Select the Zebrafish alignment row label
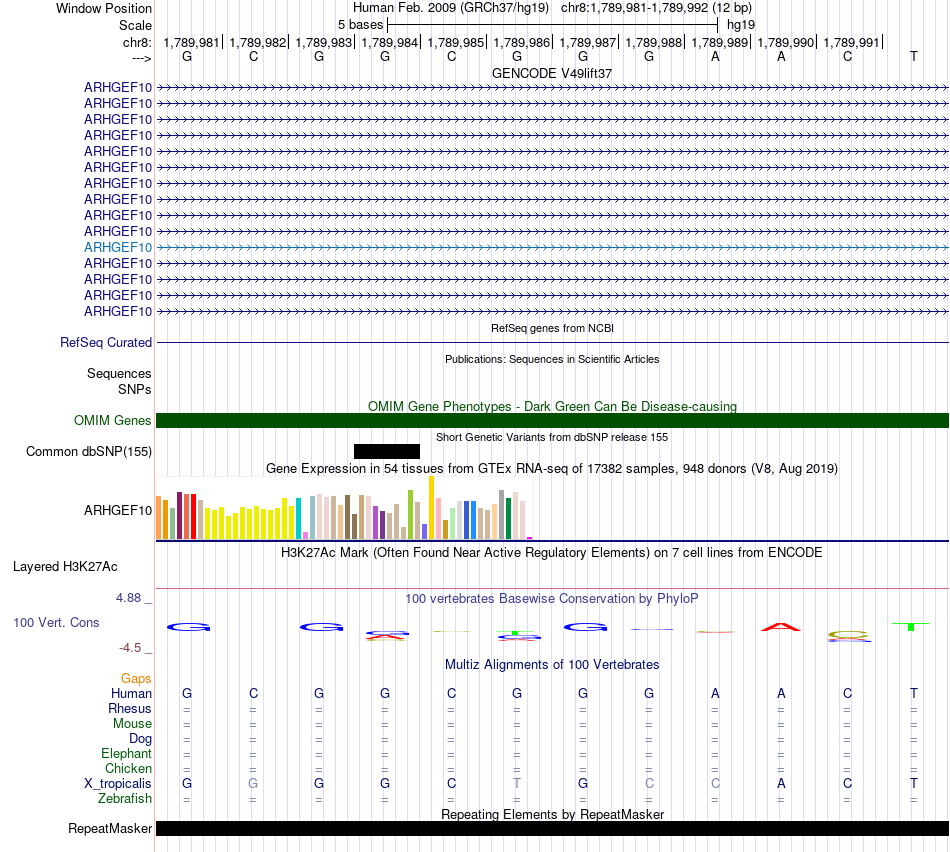 [125, 799]
